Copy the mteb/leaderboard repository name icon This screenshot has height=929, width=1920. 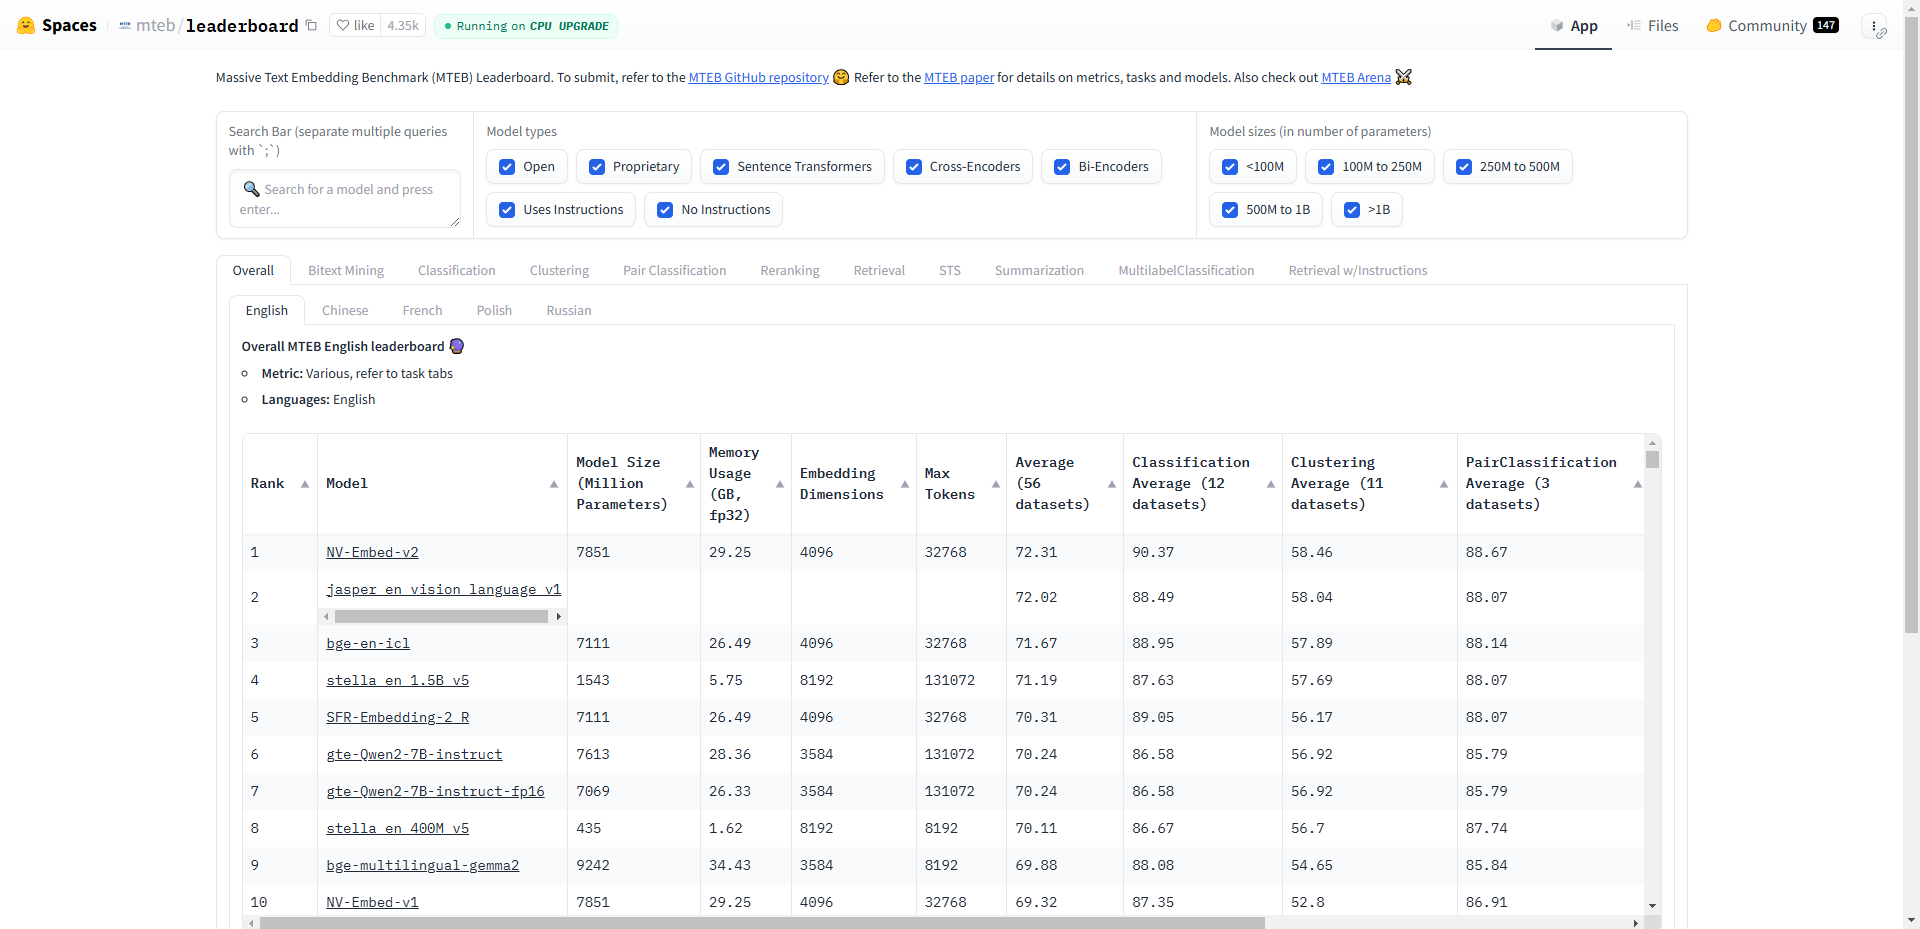click(x=311, y=25)
